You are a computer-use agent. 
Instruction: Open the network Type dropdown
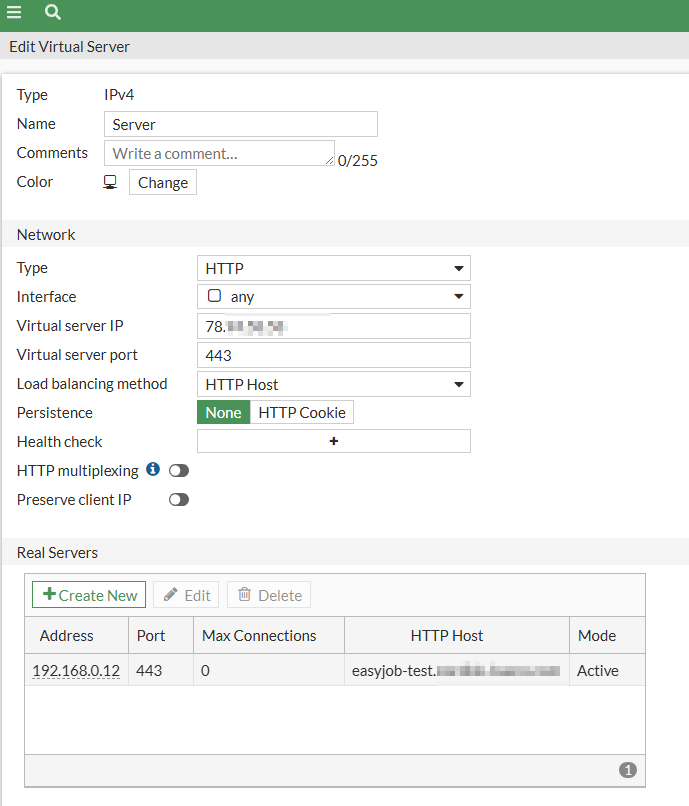[x=333, y=268]
